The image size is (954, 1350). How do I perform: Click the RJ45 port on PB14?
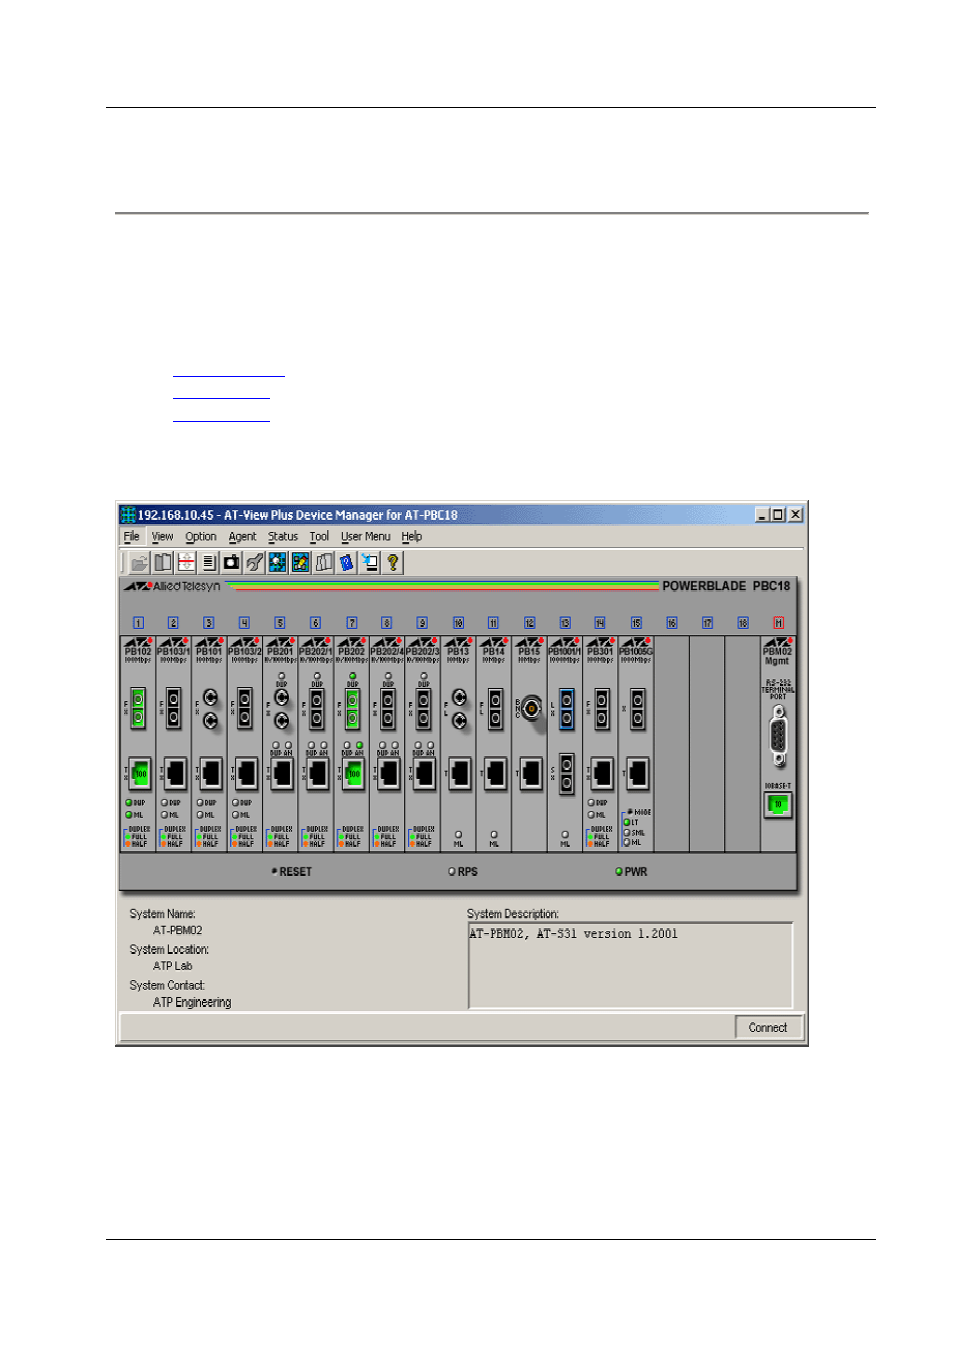(x=495, y=773)
